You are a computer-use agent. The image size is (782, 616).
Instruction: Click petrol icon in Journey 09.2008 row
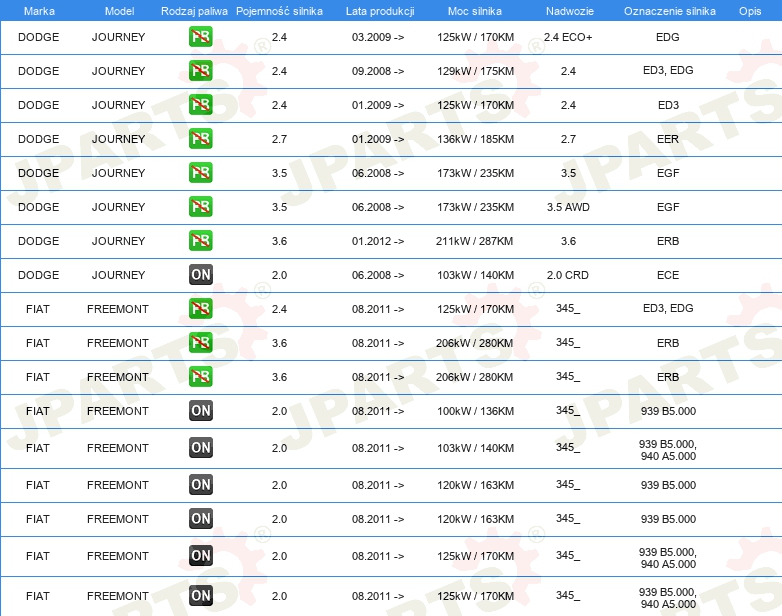(200, 70)
